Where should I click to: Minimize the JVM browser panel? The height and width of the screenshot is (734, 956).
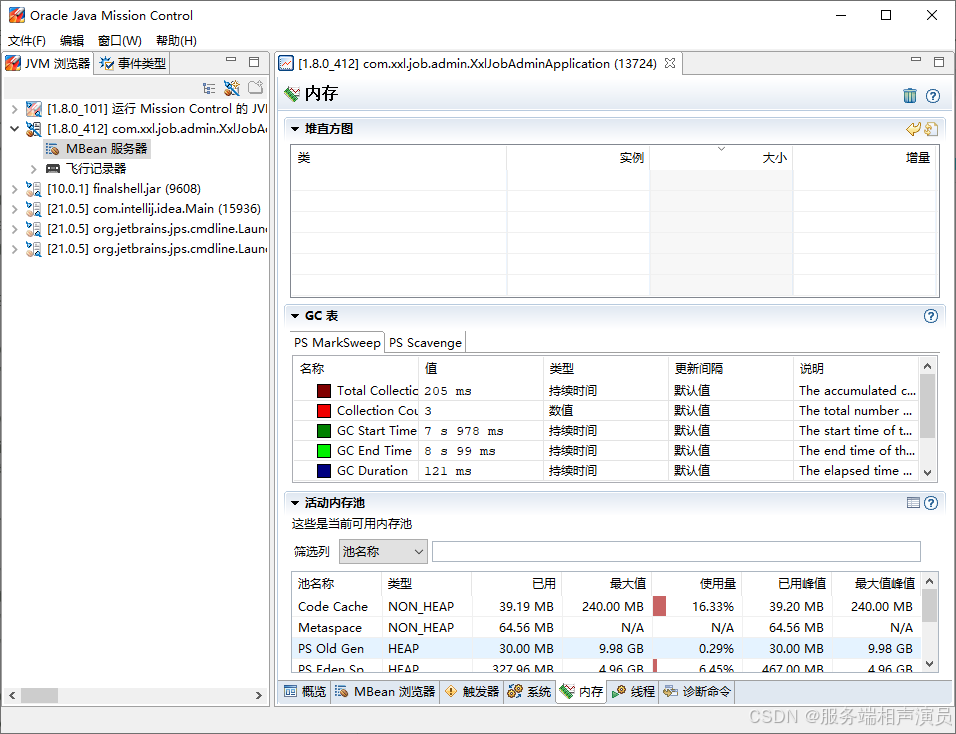(230, 60)
